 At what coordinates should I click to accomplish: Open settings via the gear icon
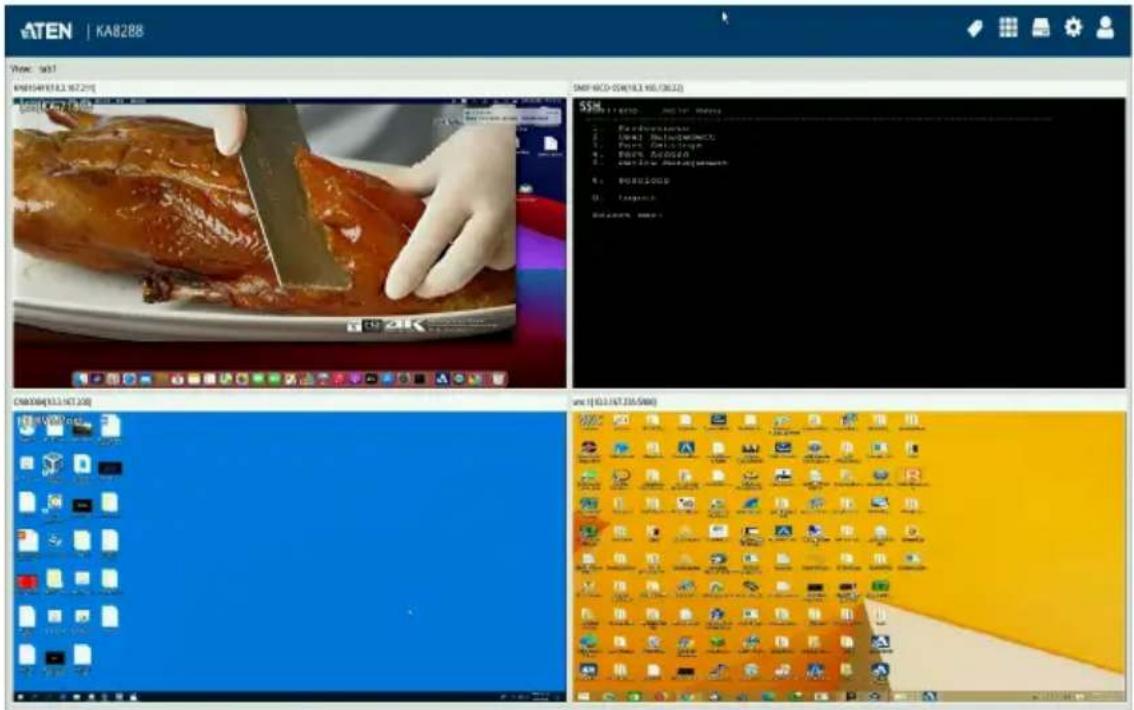[1073, 28]
